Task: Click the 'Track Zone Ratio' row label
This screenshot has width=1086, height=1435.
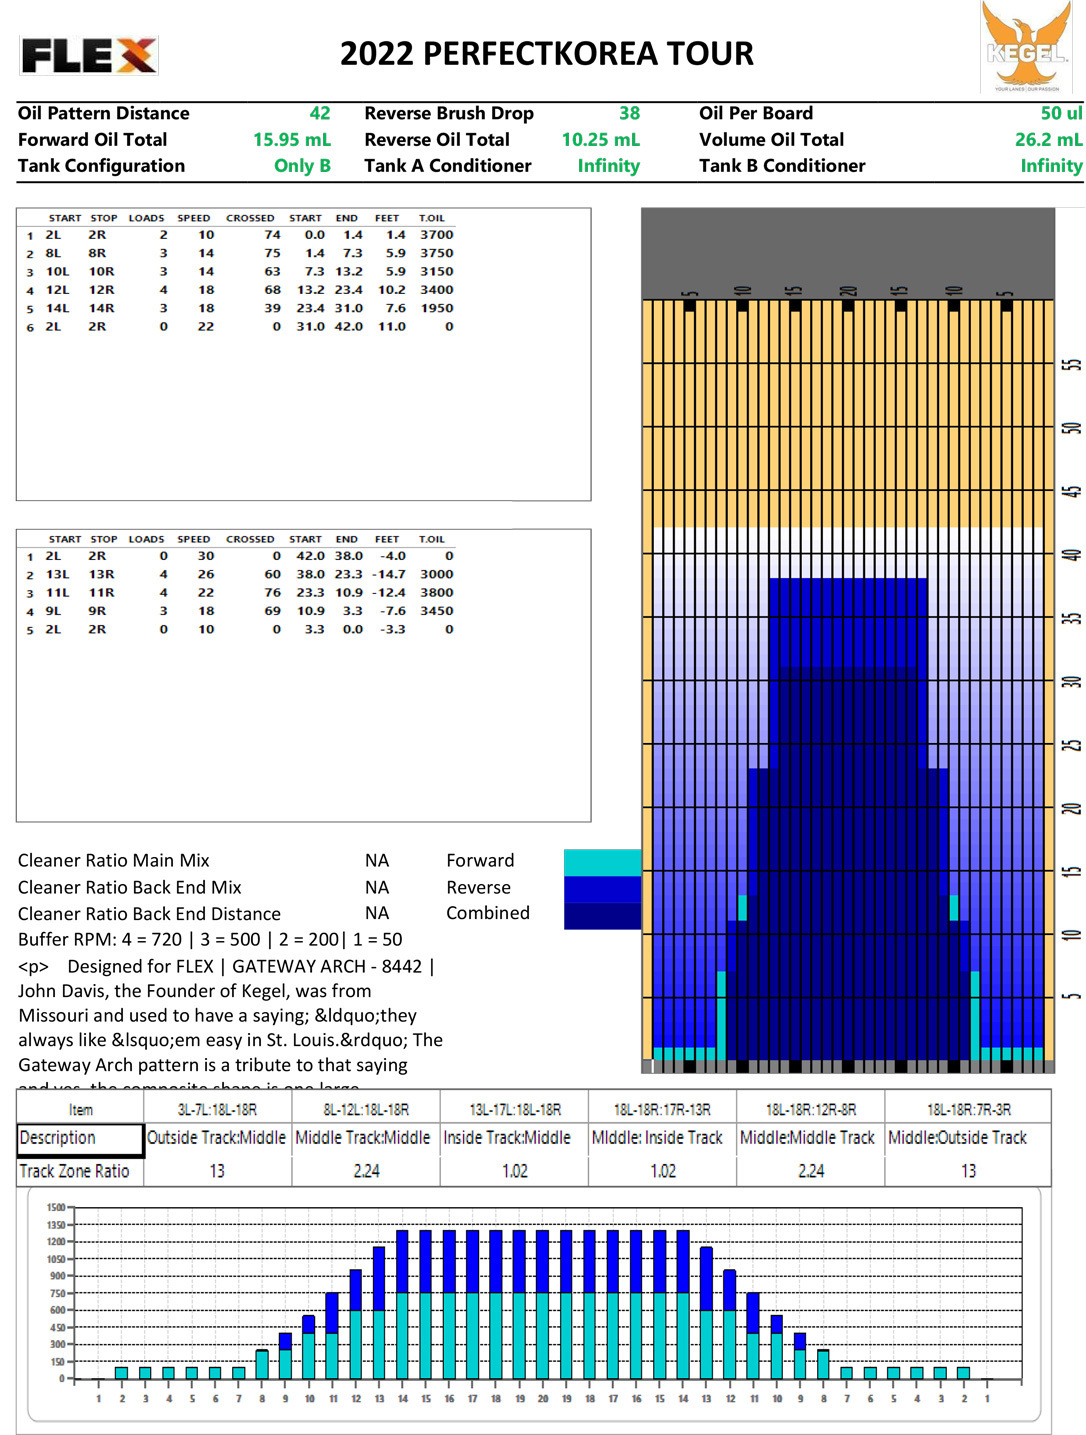Action: coord(74,1171)
